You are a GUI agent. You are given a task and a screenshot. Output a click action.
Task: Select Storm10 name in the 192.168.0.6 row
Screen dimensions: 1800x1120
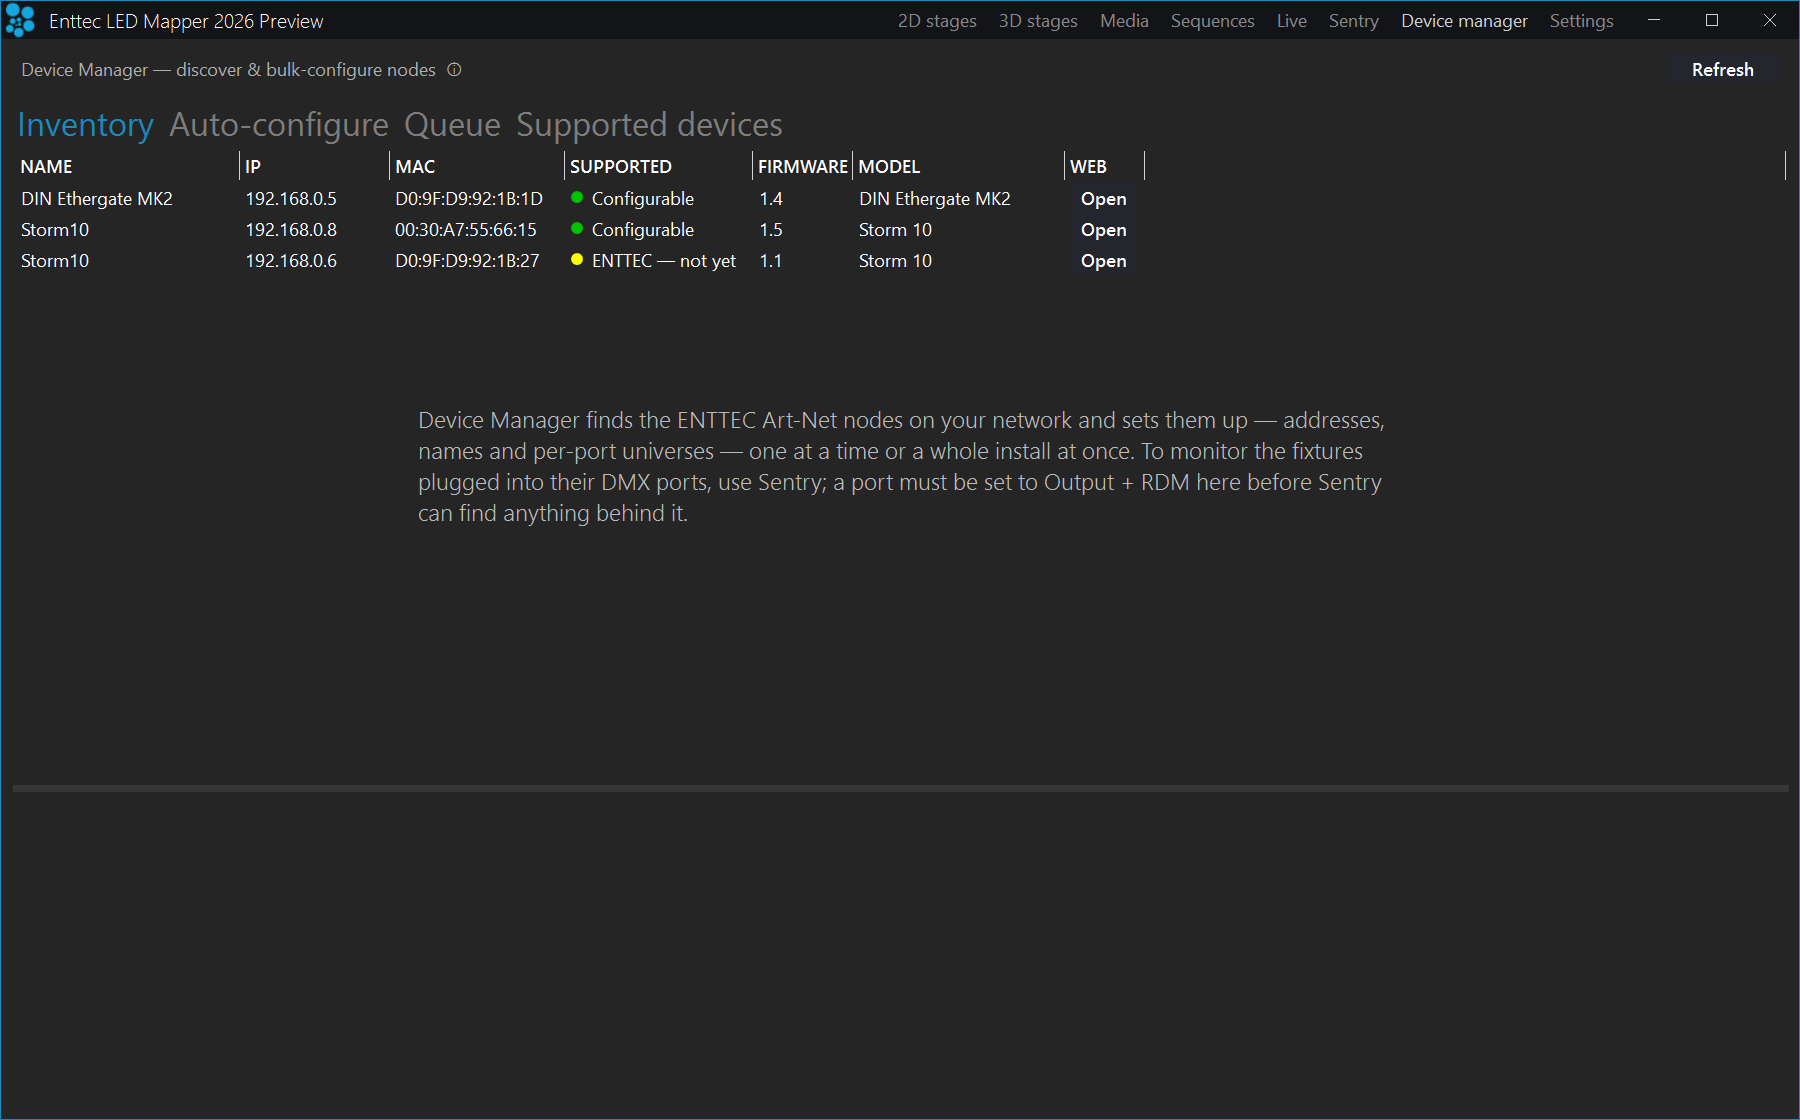55,261
